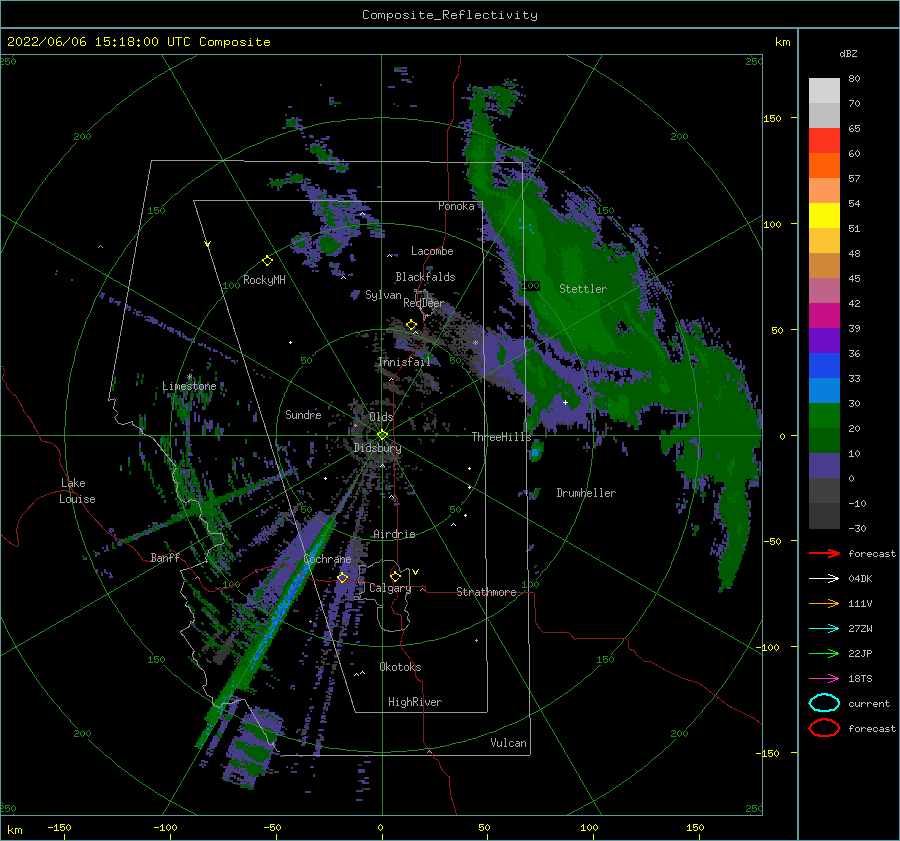Select the magenta 39-42 dBZ swatch

pyautogui.click(x=824, y=316)
